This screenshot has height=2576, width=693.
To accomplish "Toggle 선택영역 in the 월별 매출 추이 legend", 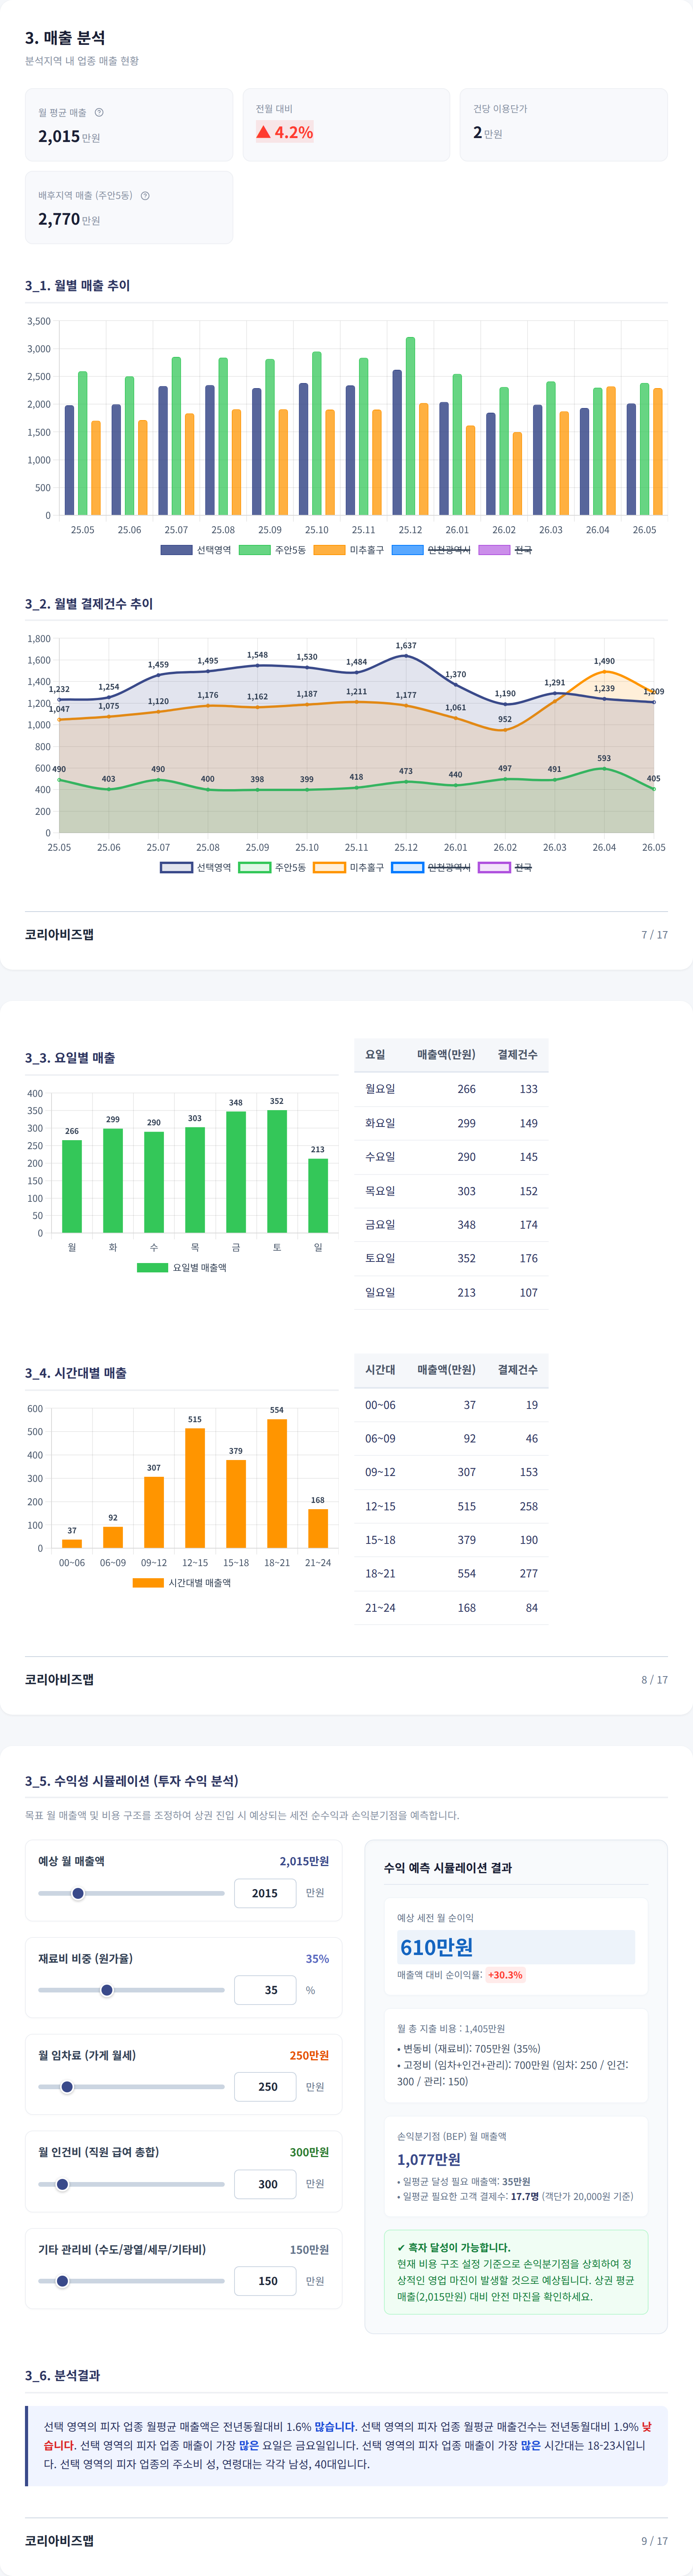I will [196, 550].
